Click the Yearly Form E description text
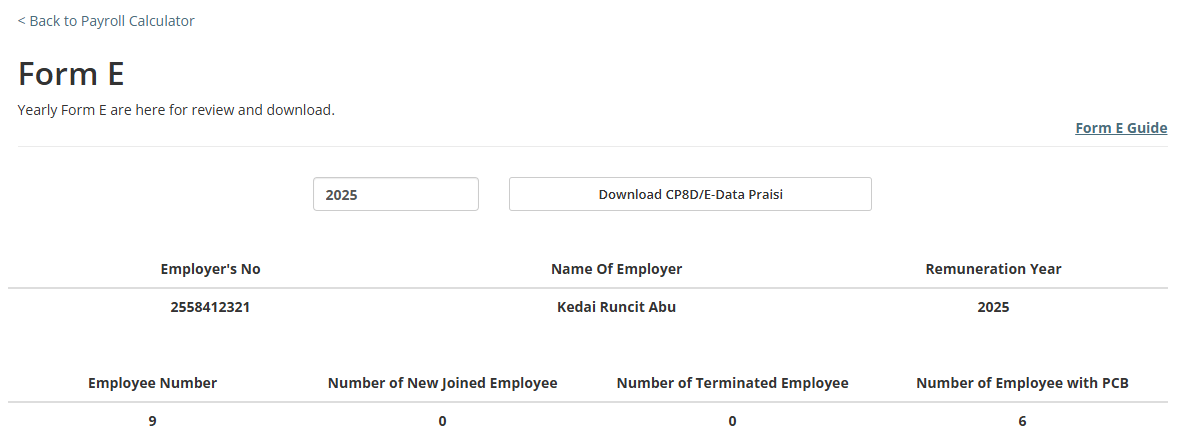Image resolution: width=1186 pixels, height=445 pixels. 176,109
